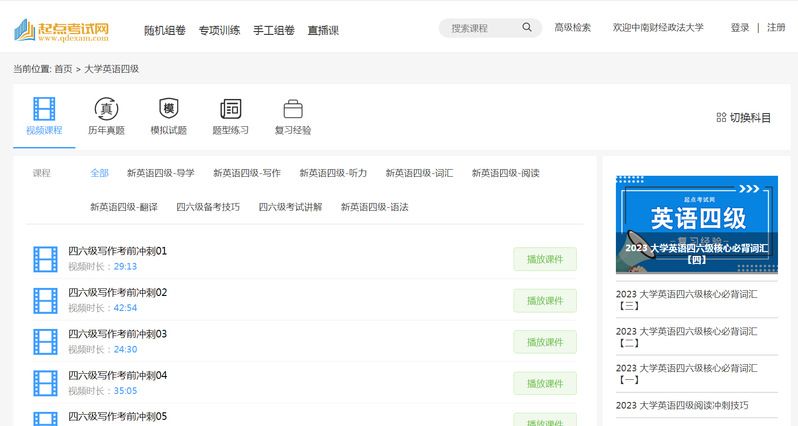Select the 视频课程 film icon tab
Viewport: 798px width, 426px height.
tap(44, 109)
